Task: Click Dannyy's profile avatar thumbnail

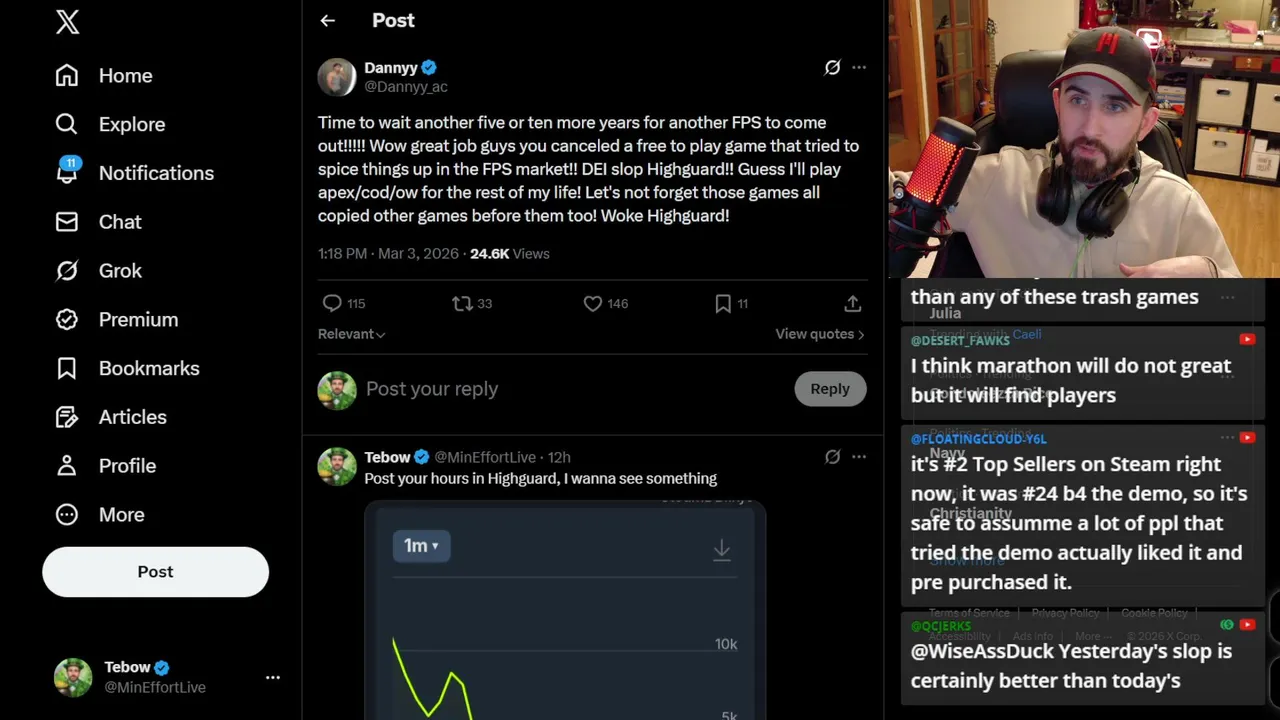Action: point(337,77)
